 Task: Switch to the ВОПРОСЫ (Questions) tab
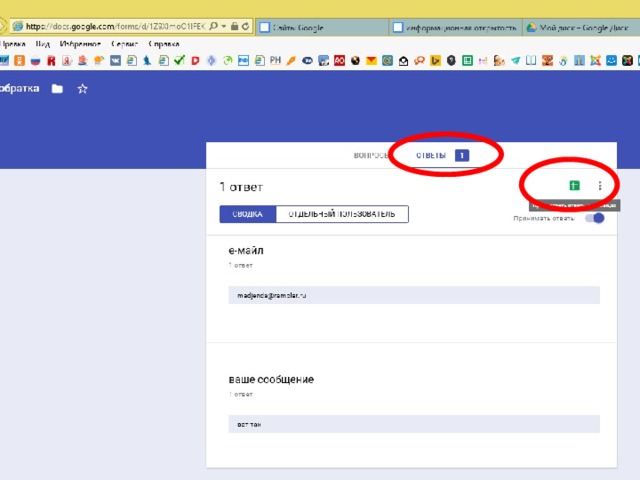point(371,156)
